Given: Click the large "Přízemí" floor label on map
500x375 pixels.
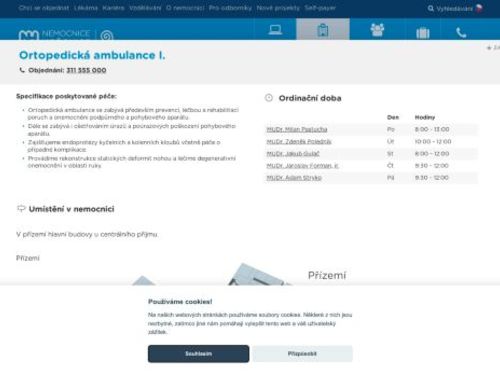Looking at the screenshot, I should click(327, 275).
